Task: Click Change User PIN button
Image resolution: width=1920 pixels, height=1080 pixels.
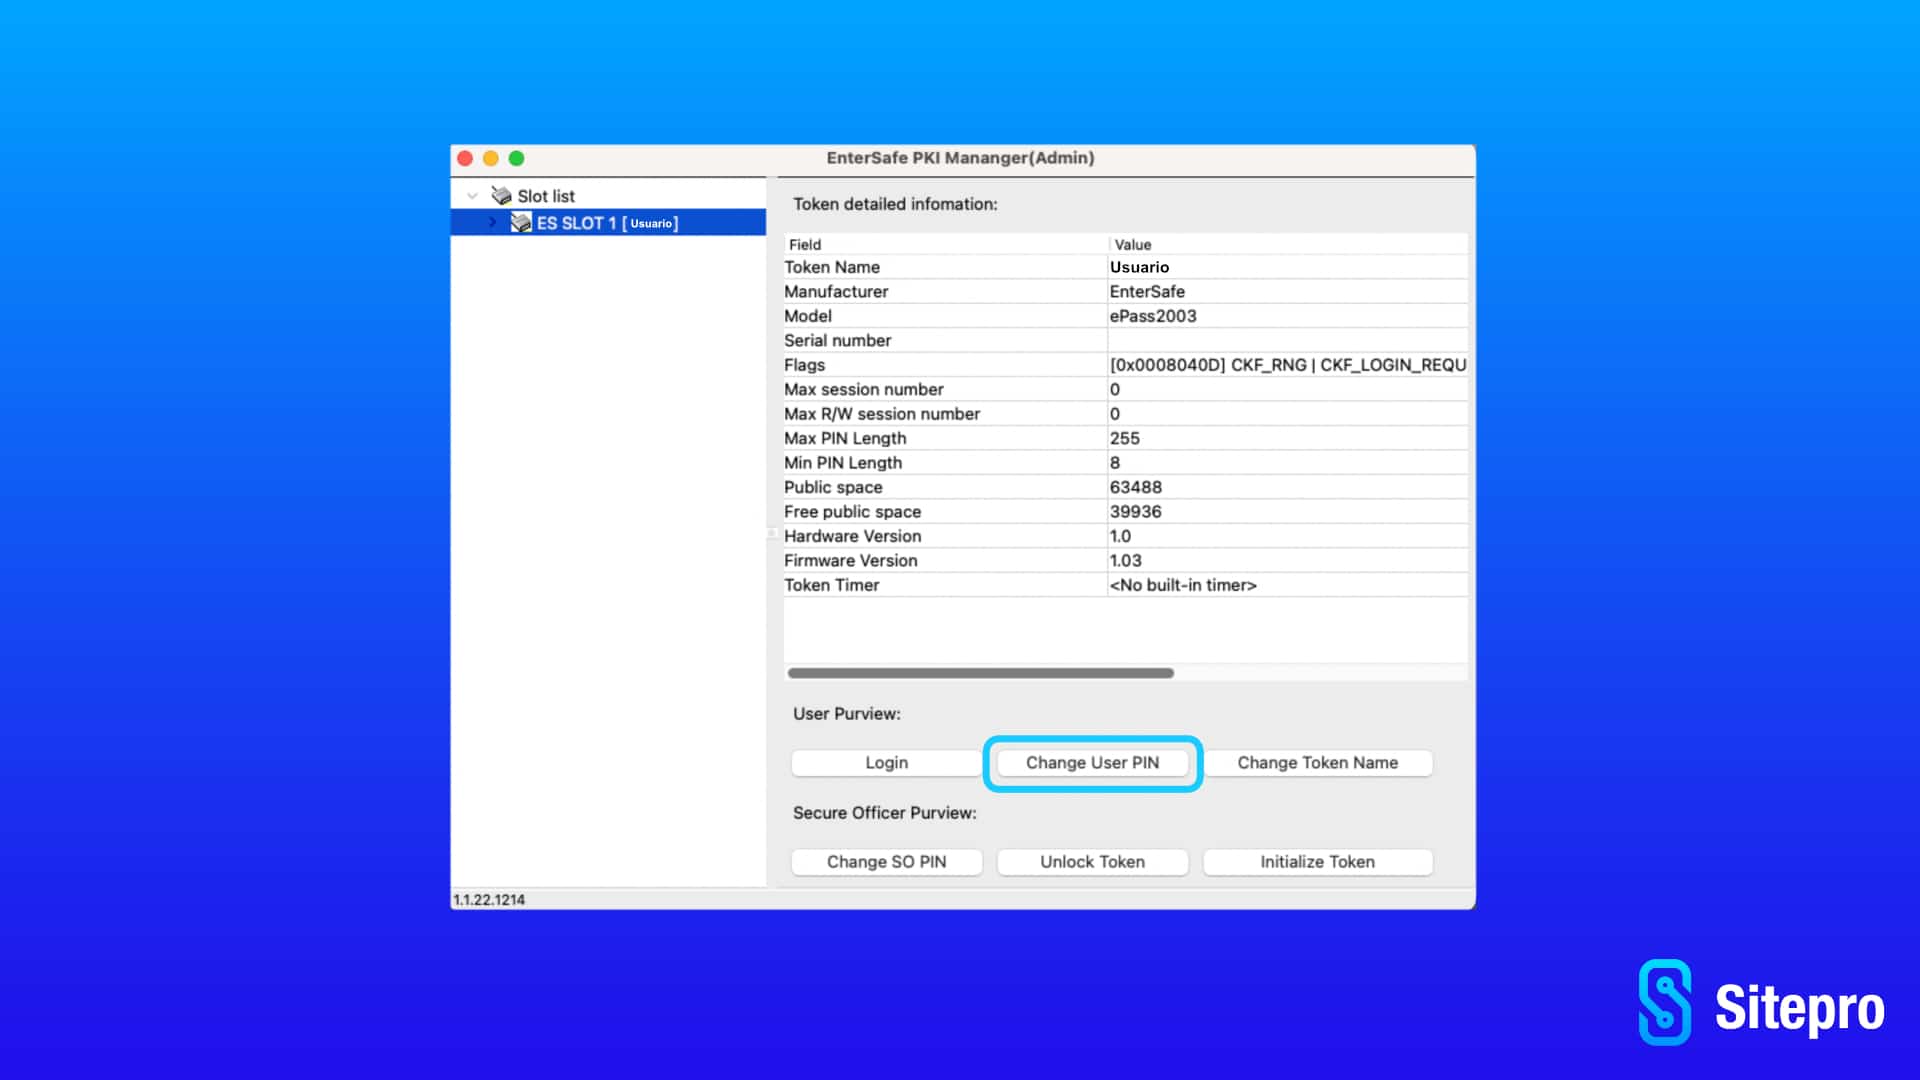Action: point(1092,763)
